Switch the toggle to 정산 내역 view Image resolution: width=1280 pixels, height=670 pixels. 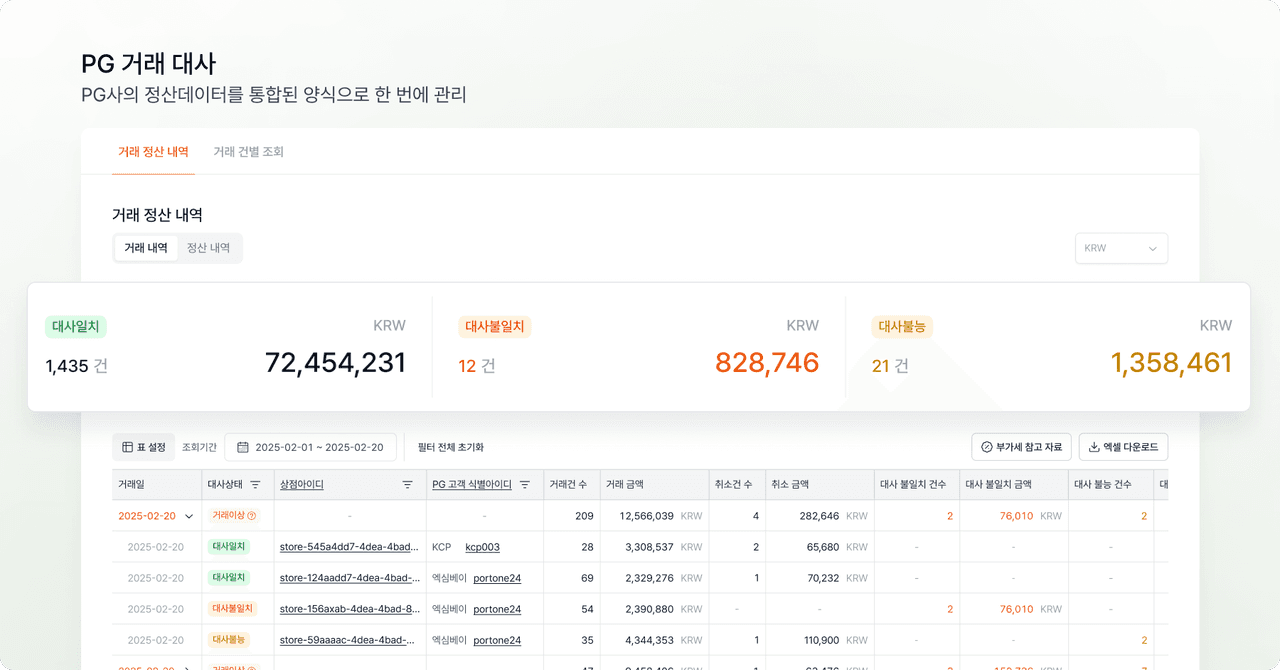(208, 248)
